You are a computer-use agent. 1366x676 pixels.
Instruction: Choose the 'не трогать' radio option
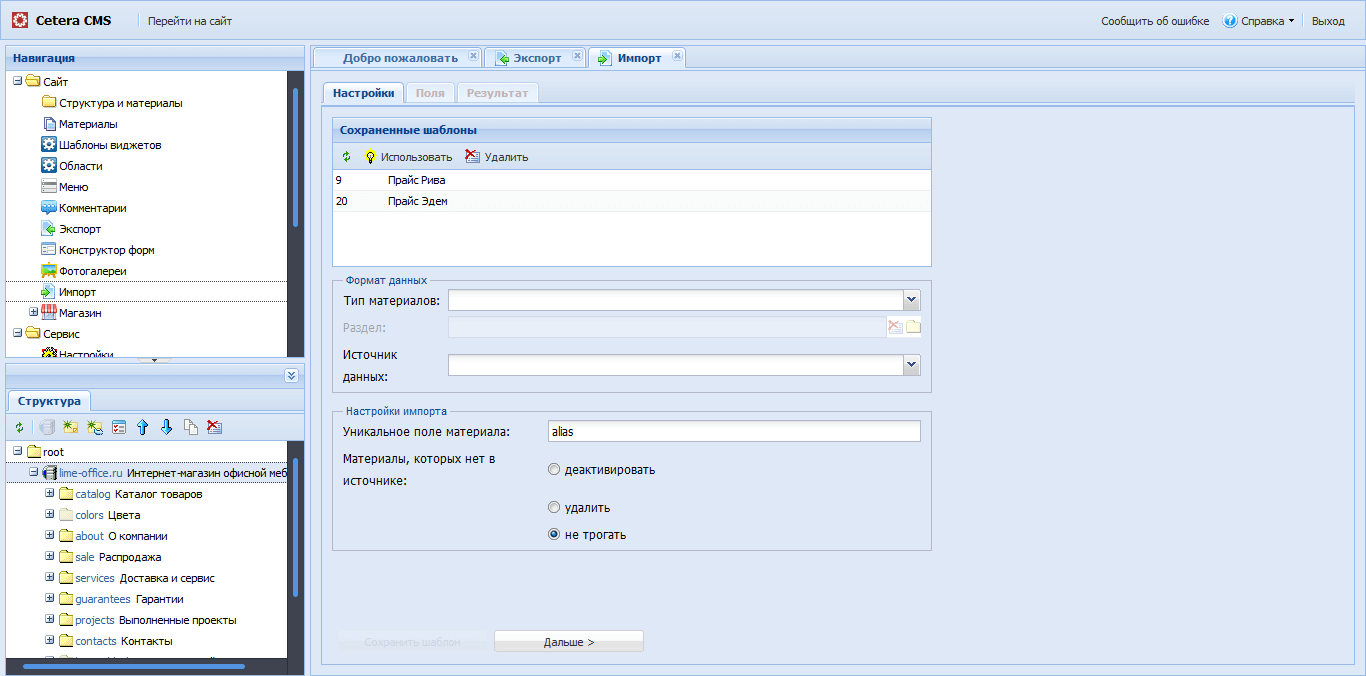(554, 534)
